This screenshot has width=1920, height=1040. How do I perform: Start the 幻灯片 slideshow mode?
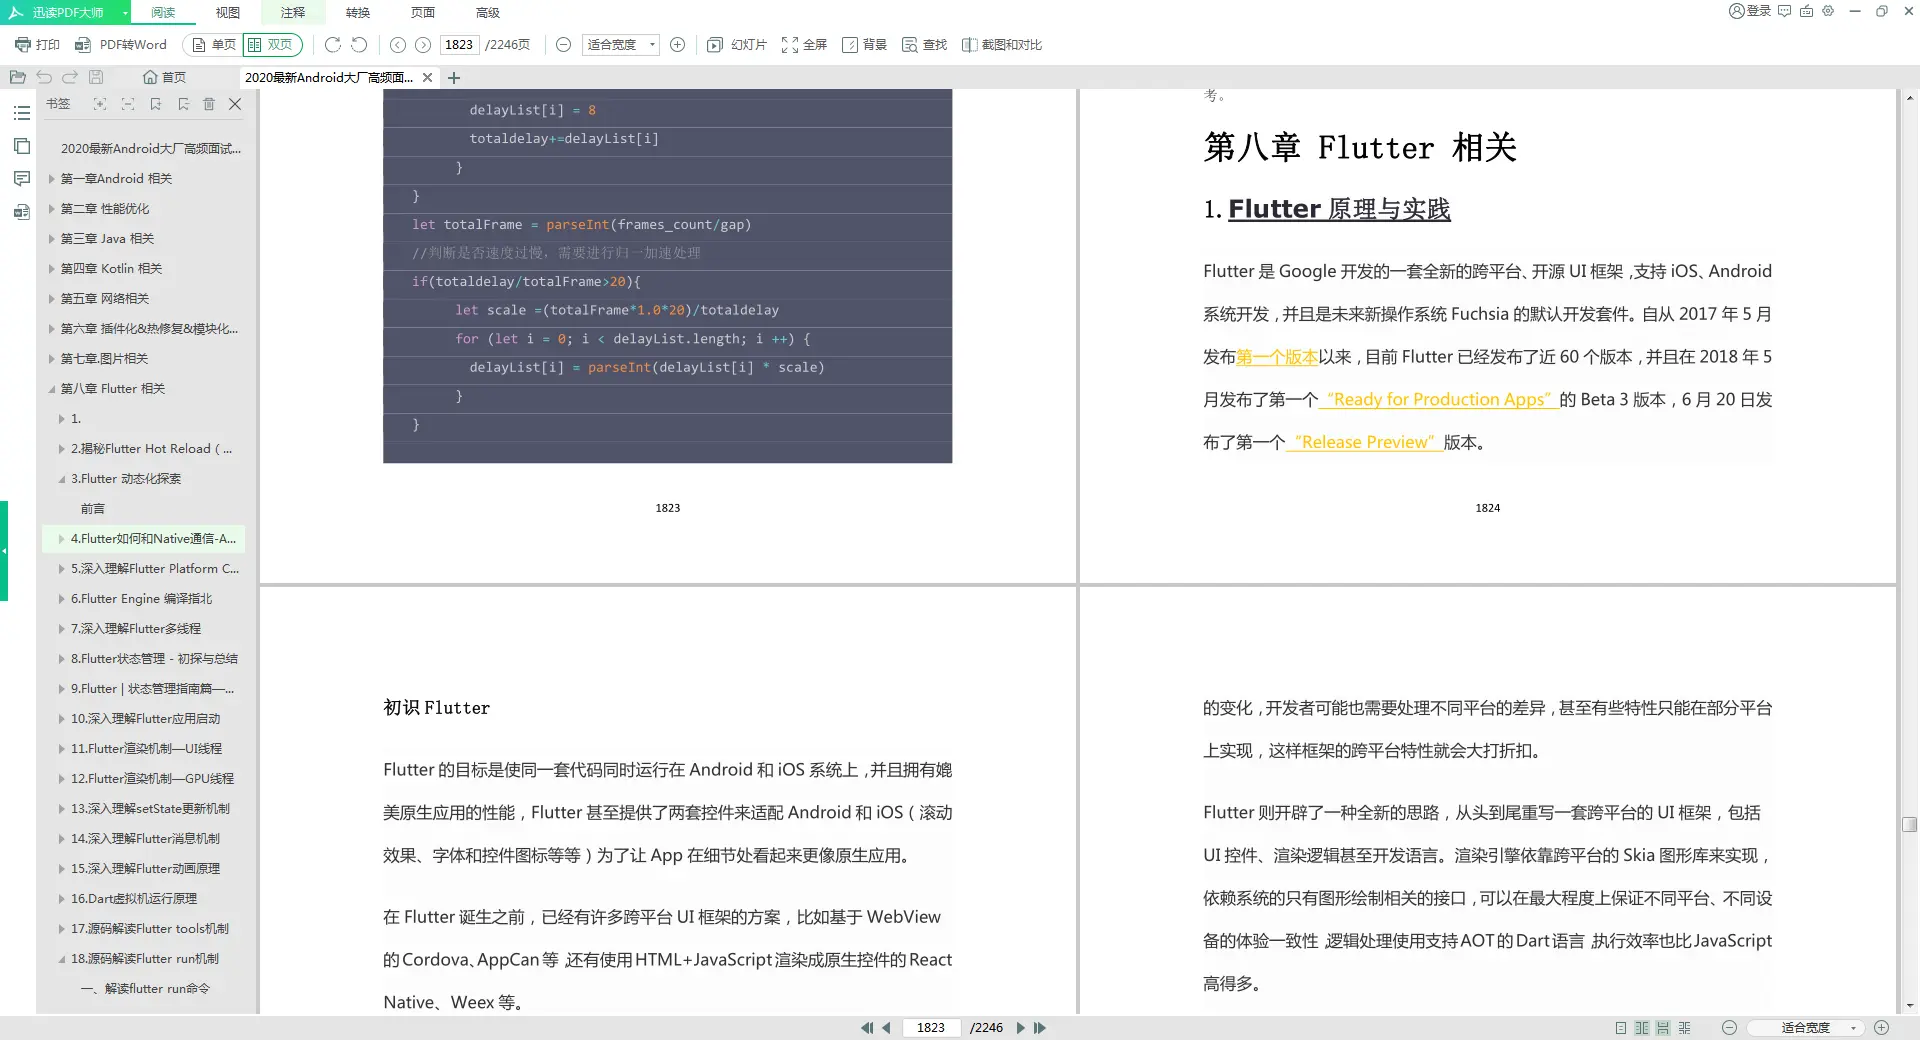click(735, 44)
